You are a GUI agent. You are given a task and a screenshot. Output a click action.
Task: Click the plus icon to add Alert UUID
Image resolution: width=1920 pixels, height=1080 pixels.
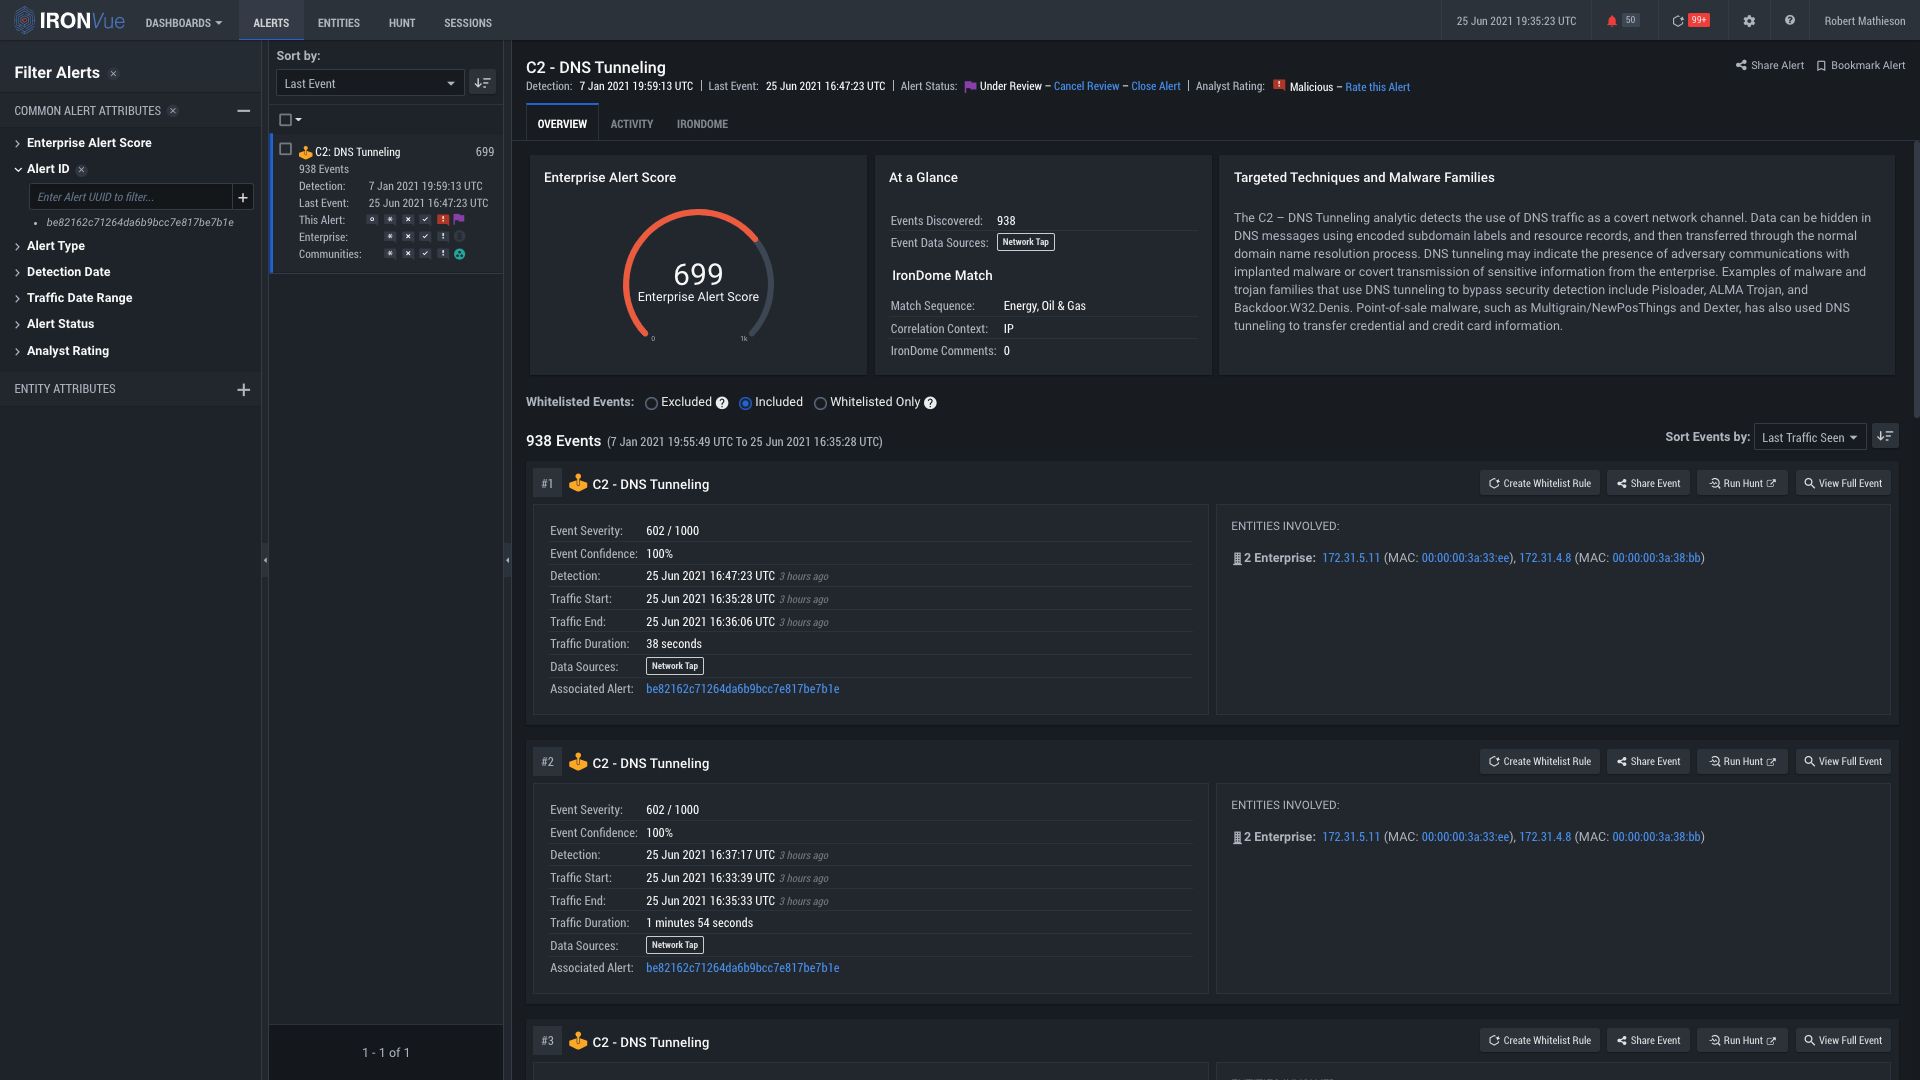pyautogui.click(x=242, y=197)
